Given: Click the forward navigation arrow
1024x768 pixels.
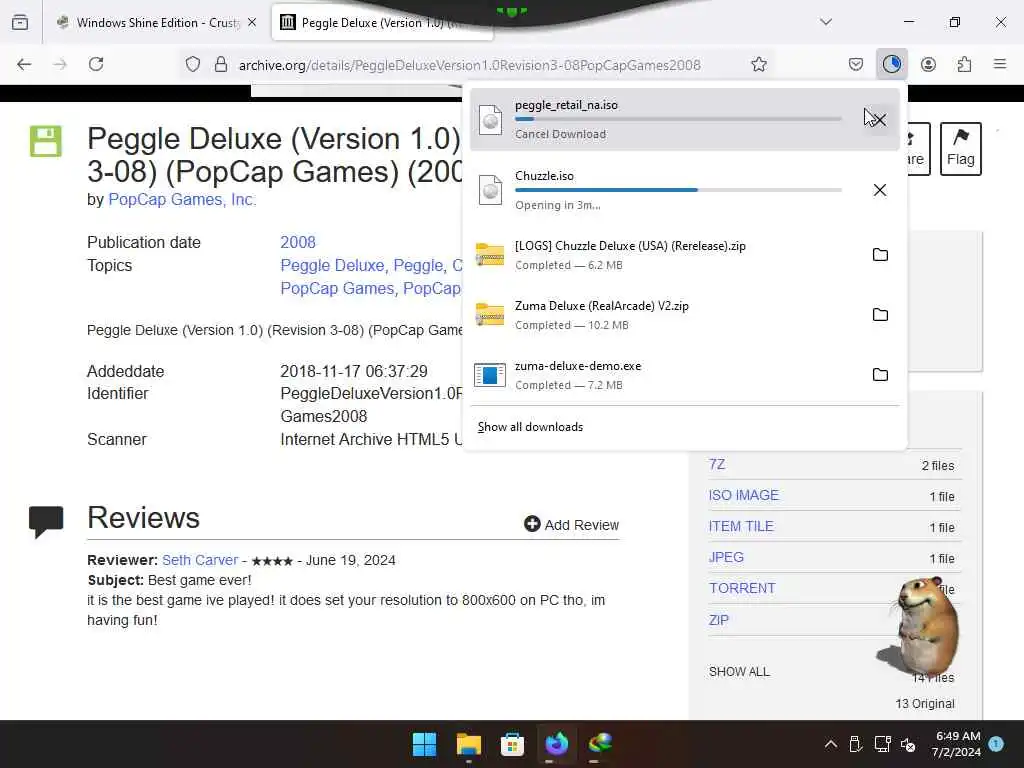Looking at the screenshot, I should 60,64.
